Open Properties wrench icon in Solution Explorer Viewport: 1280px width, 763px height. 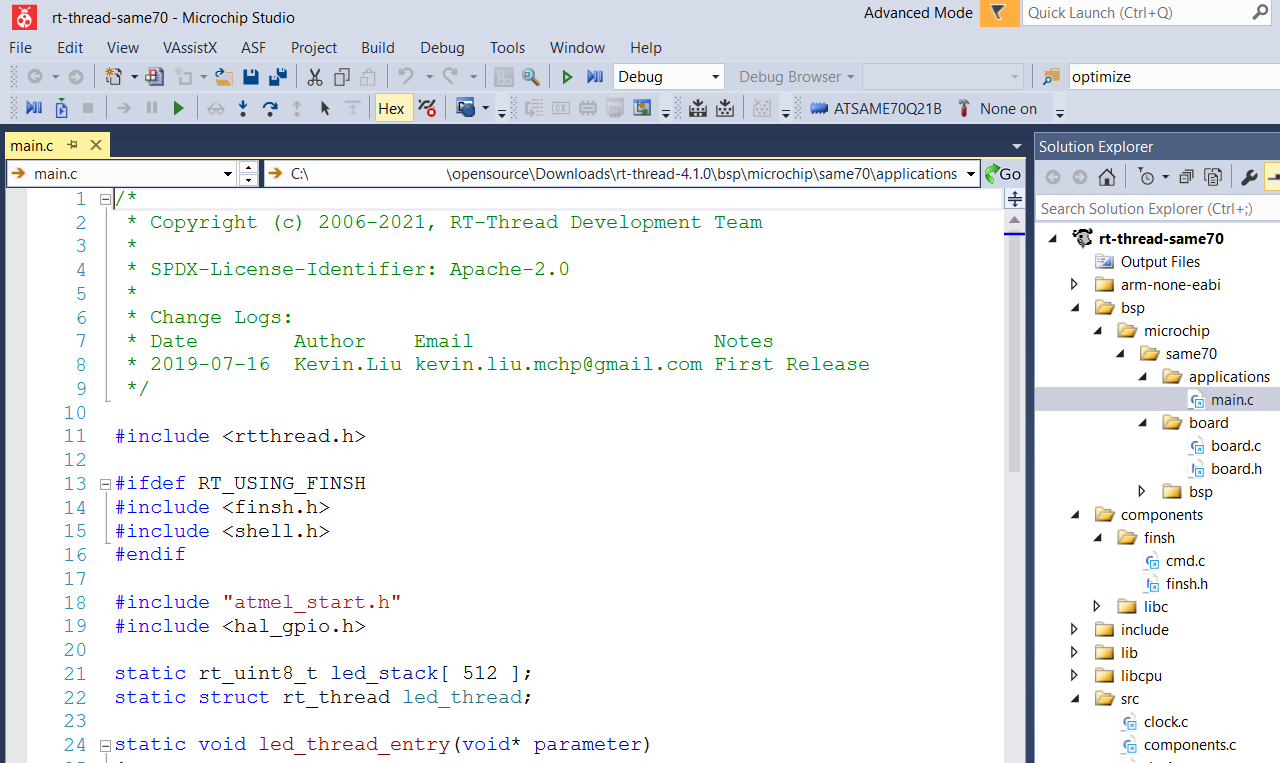coord(1248,177)
